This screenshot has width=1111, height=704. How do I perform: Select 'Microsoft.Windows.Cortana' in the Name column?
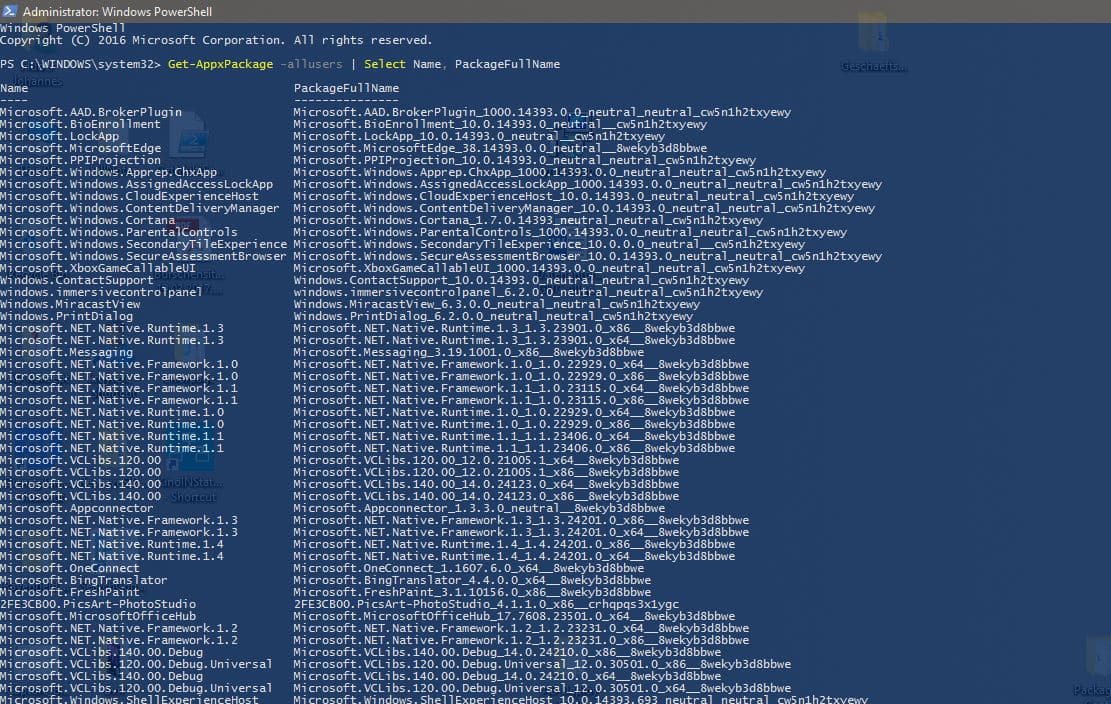[x=87, y=220]
